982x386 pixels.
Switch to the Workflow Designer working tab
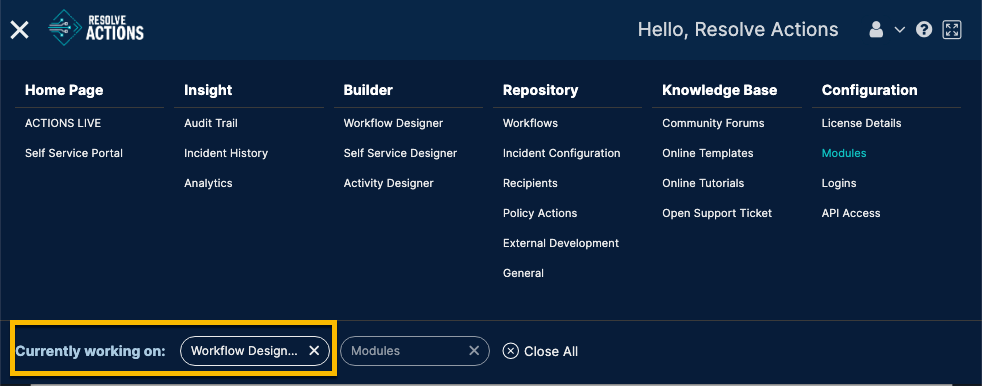(244, 351)
